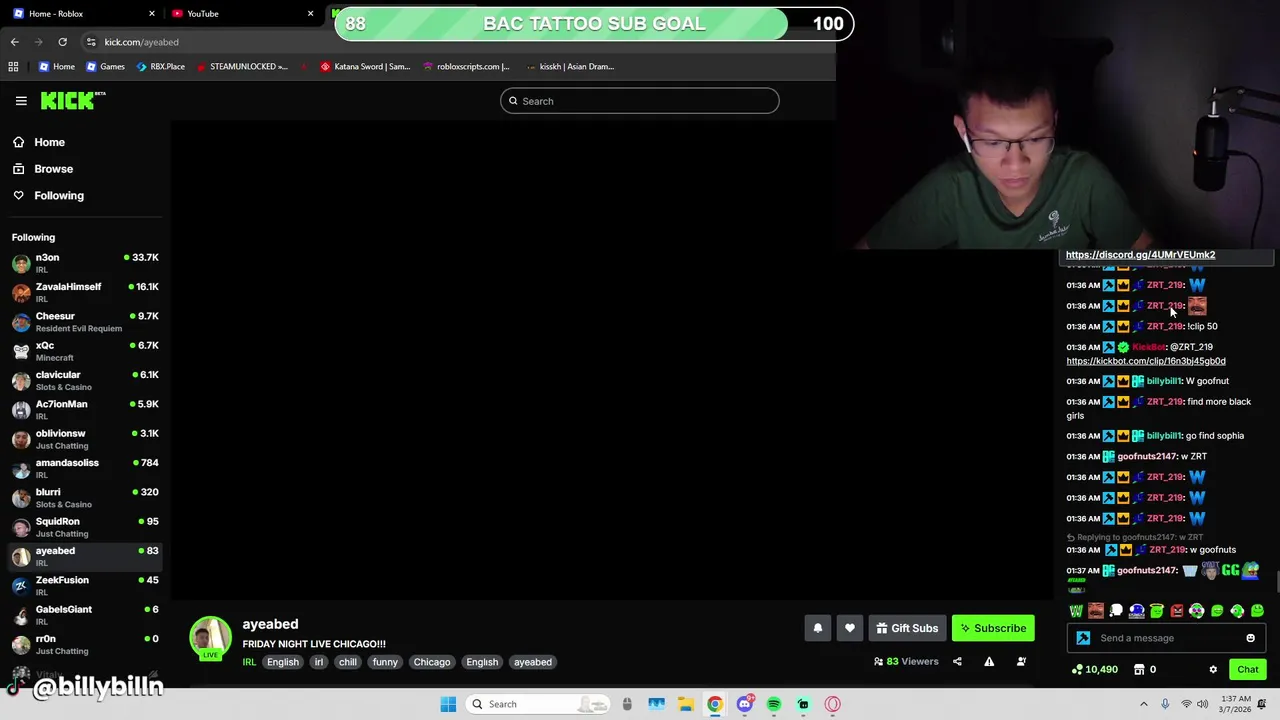Screen dimensions: 1280x720
Task: Reload the browser page
Action: click(62, 42)
